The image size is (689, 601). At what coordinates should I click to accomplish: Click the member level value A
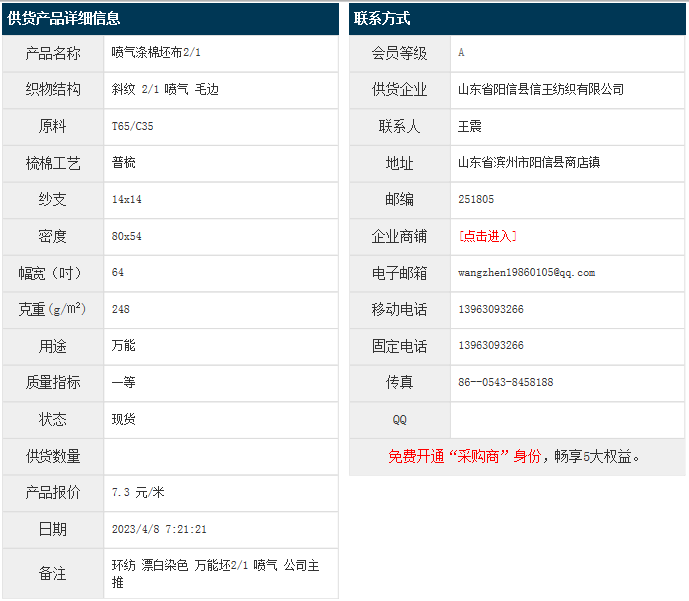461,53
